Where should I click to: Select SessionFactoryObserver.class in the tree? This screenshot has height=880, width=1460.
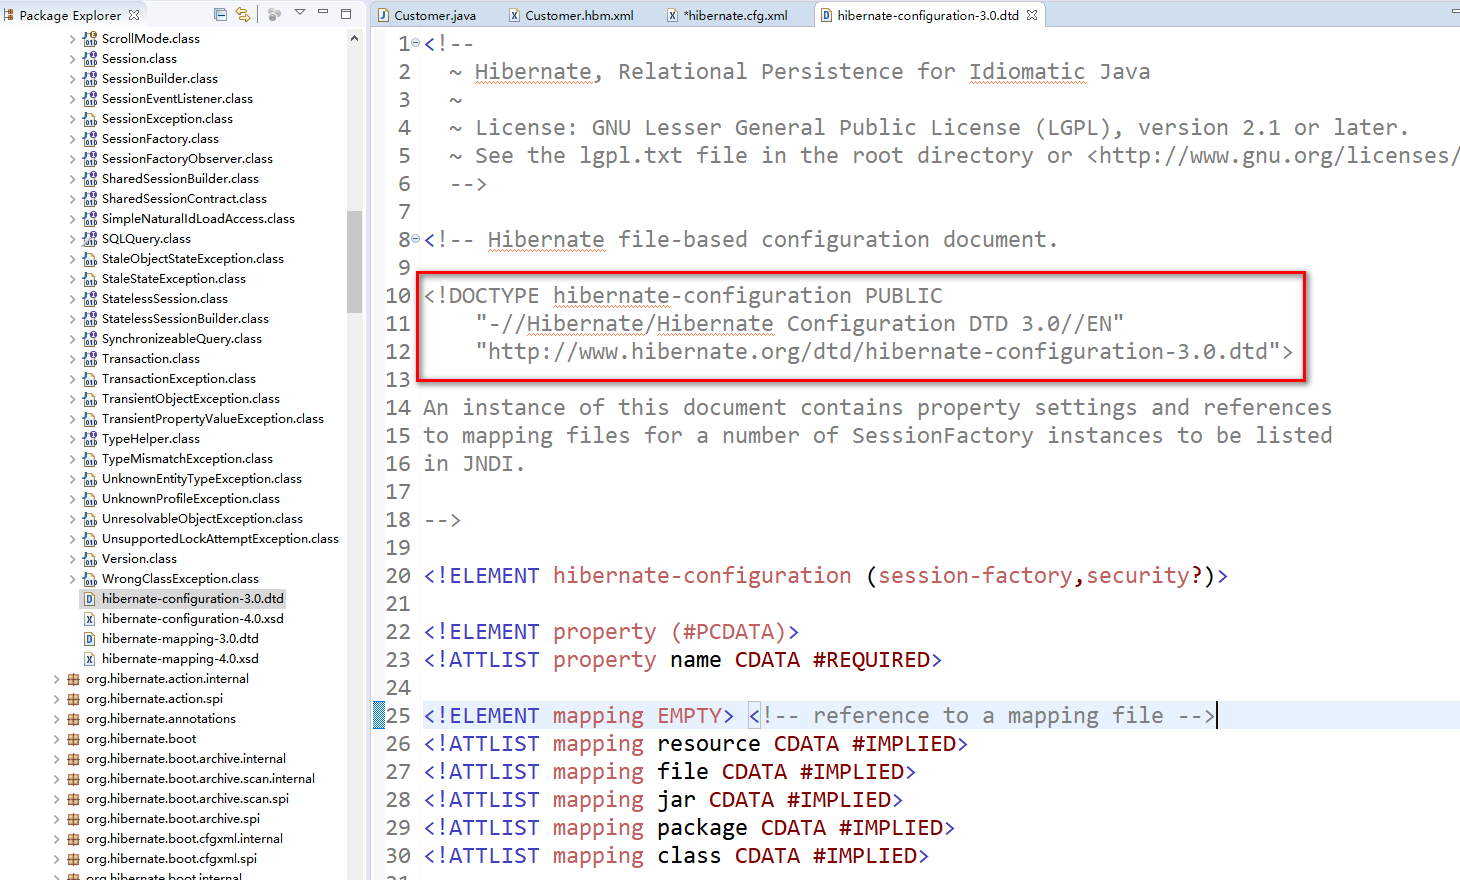coord(187,159)
